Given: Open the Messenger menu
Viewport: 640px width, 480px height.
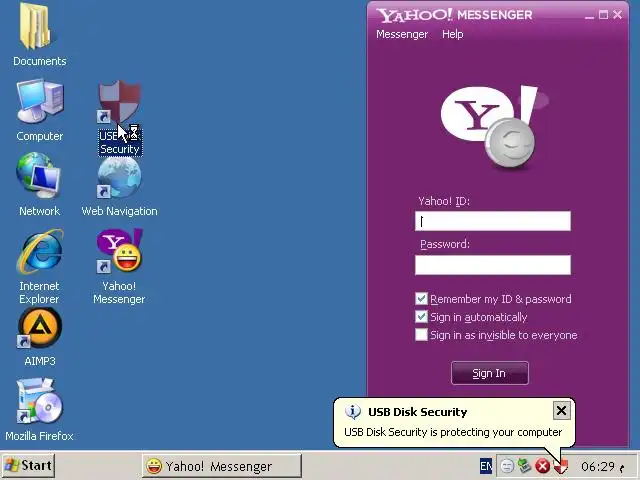Looking at the screenshot, I should pyautogui.click(x=402, y=34).
